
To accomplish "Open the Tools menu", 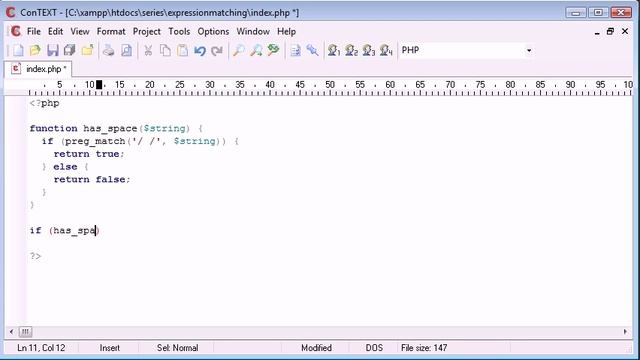I will click(x=179, y=31).
